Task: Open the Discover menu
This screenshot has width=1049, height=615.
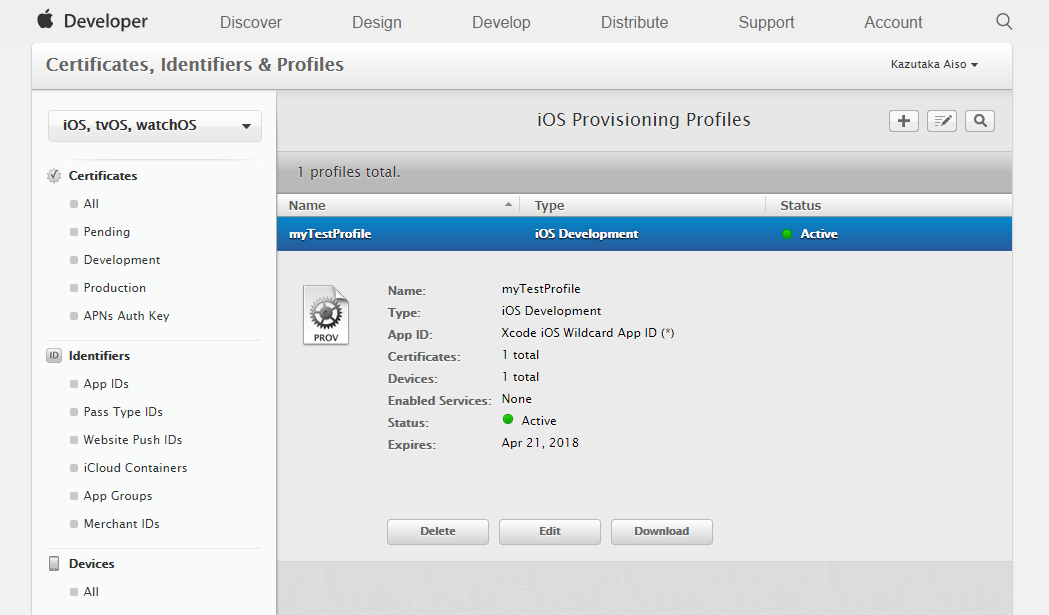Action: [x=251, y=22]
